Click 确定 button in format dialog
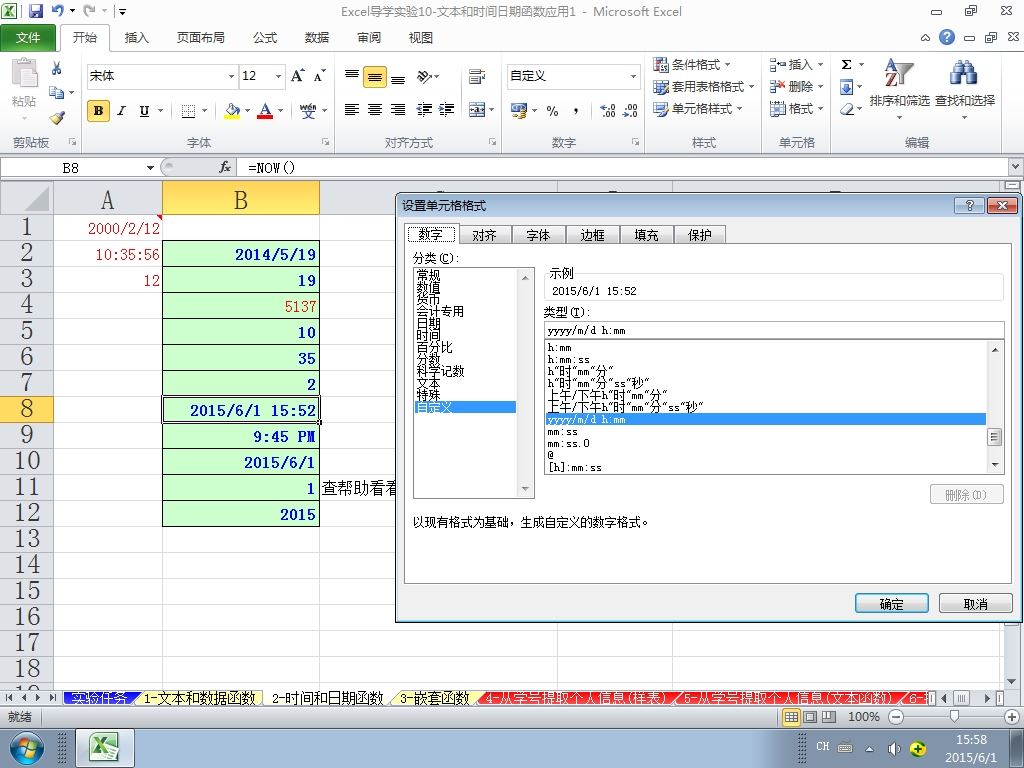The width and height of the screenshot is (1024, 768). 891,603
